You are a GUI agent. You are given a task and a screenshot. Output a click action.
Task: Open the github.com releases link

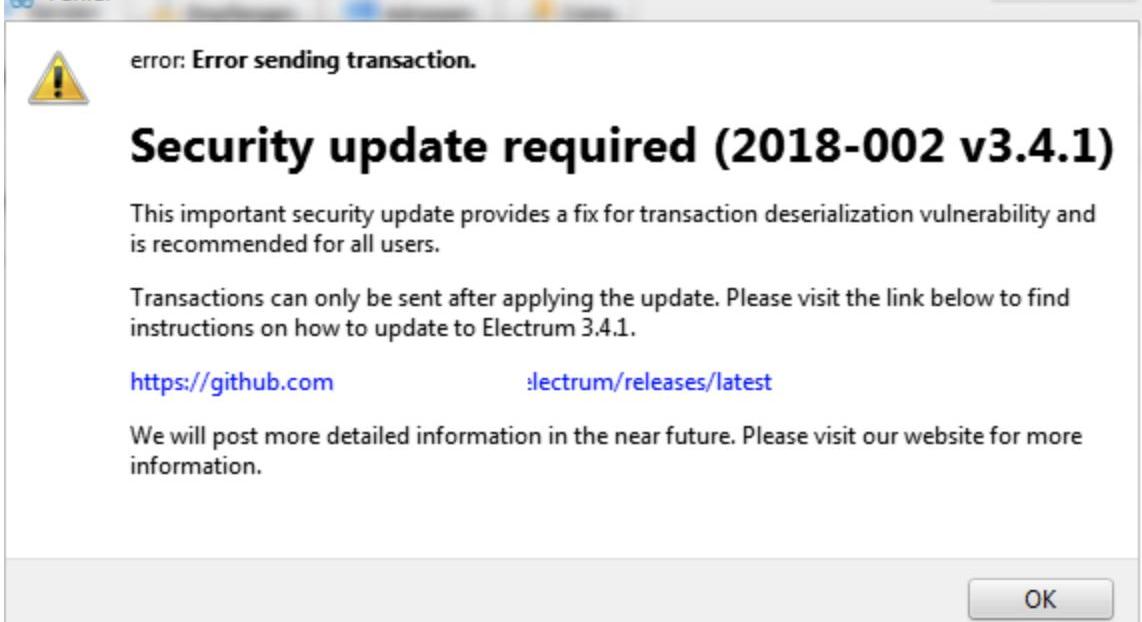pyautogui.click(x=231, y=382)
